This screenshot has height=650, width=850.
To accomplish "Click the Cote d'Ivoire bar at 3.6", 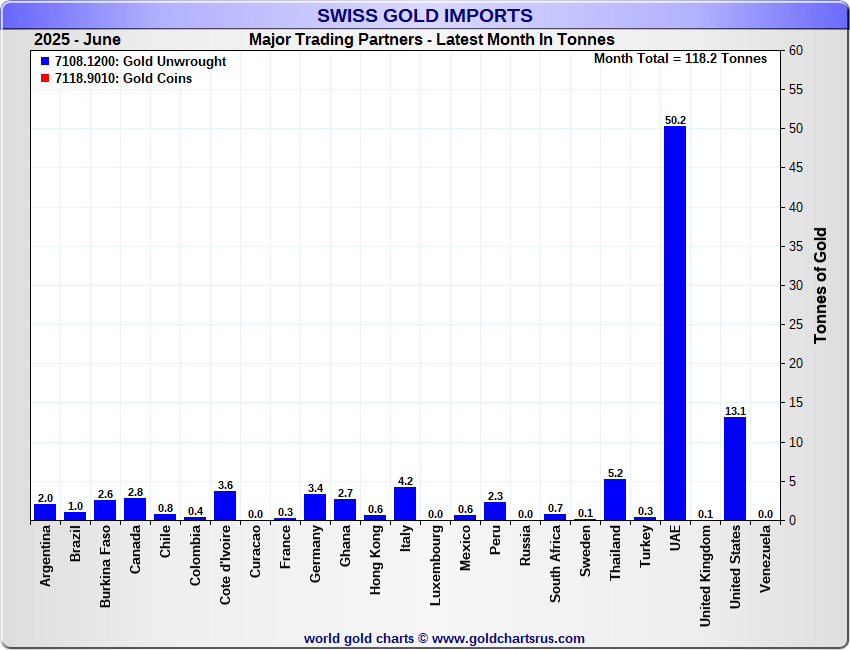I will (x=225, y=505).
